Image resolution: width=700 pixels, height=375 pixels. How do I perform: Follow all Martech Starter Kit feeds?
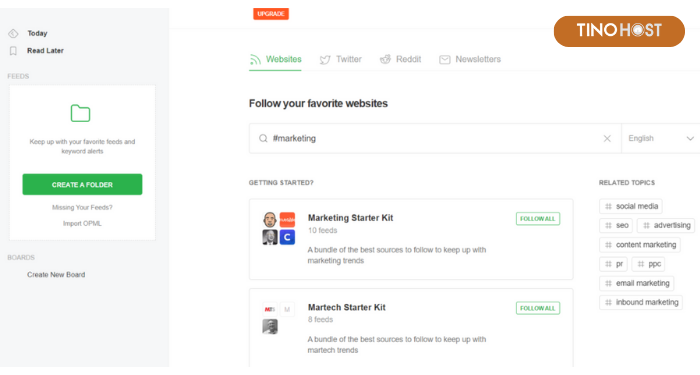(x=538, y=308)
